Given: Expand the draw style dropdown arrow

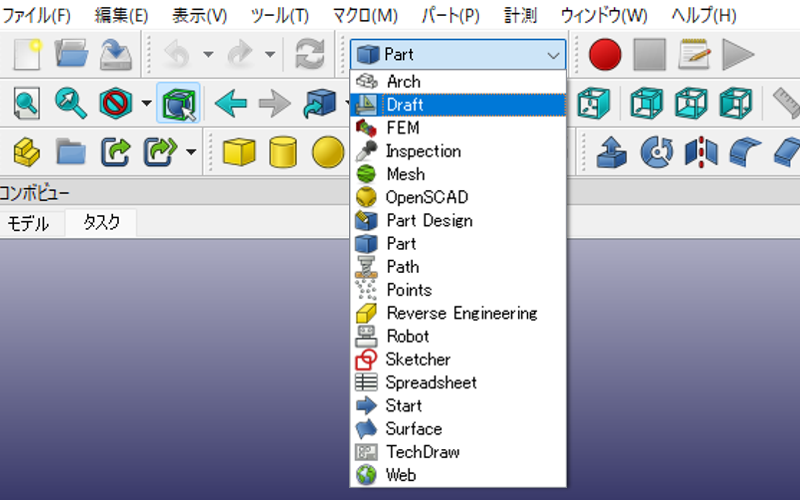Looking at the screenshot, I should tap(146, 103).
